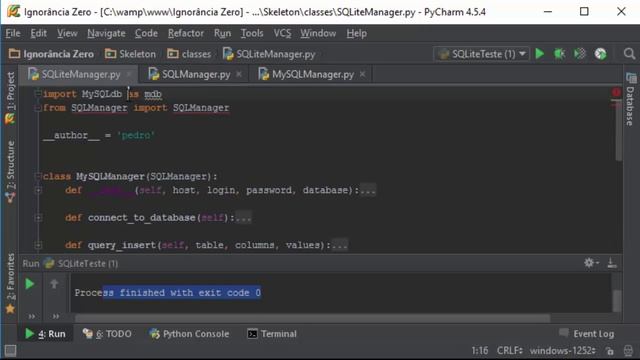Collapse the import block fold marker
640x360 pixels.
click(38, 93)
